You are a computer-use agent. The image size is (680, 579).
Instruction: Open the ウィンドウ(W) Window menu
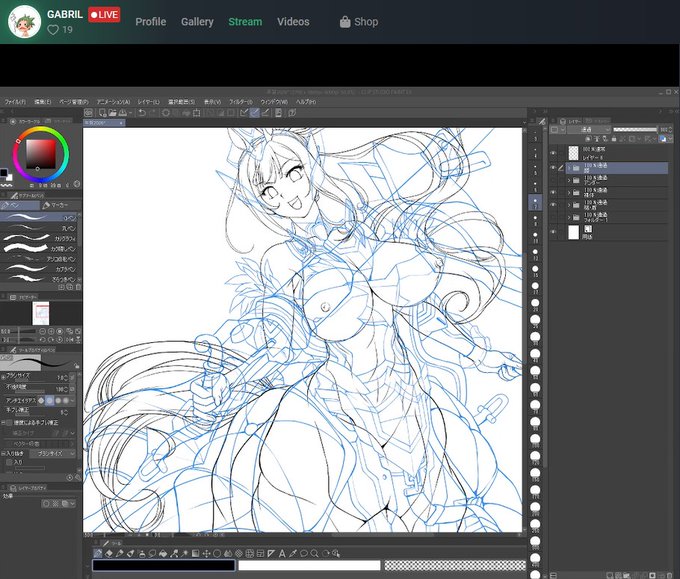coord(274,102)
